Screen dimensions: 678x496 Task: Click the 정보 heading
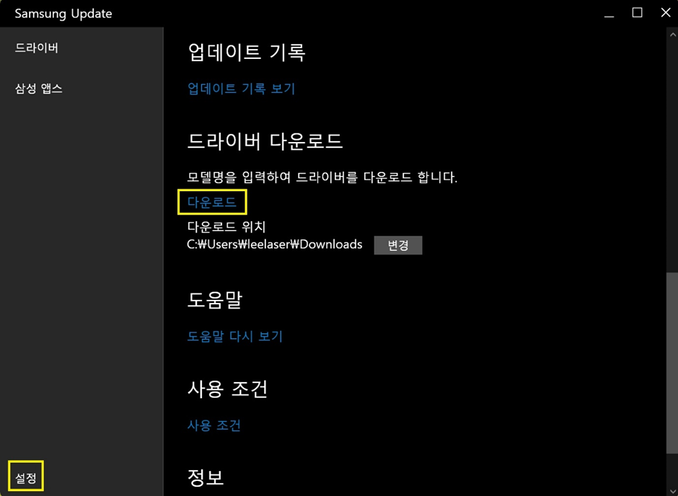pos(205,477)
